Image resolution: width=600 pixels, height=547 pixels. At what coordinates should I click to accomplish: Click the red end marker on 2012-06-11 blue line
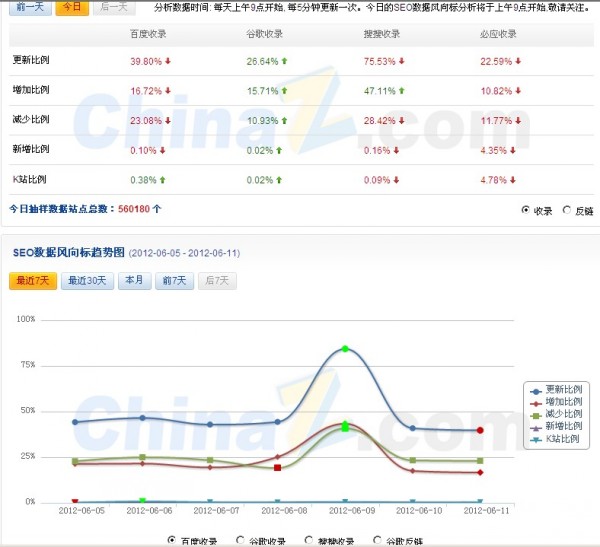point(480,430)
